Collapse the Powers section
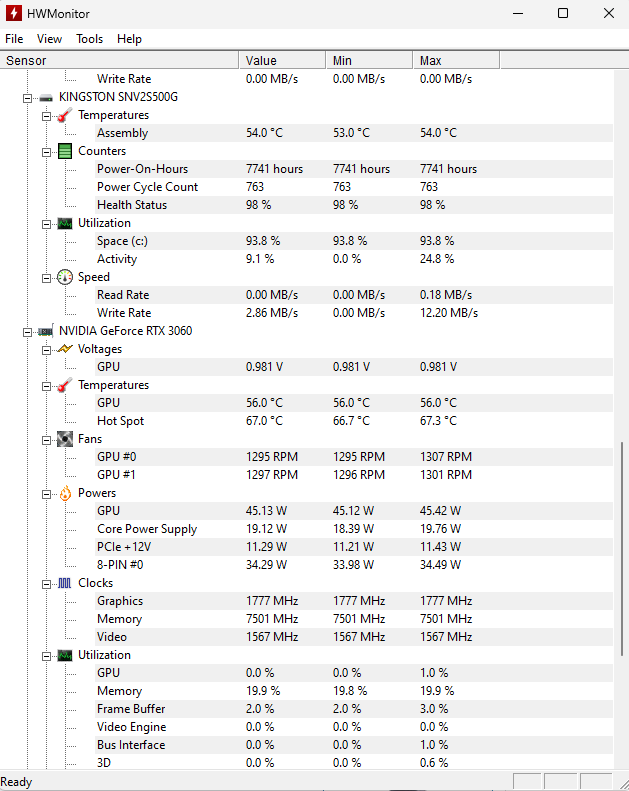This screenshot has width=629, height=791. tap(46, 493)
